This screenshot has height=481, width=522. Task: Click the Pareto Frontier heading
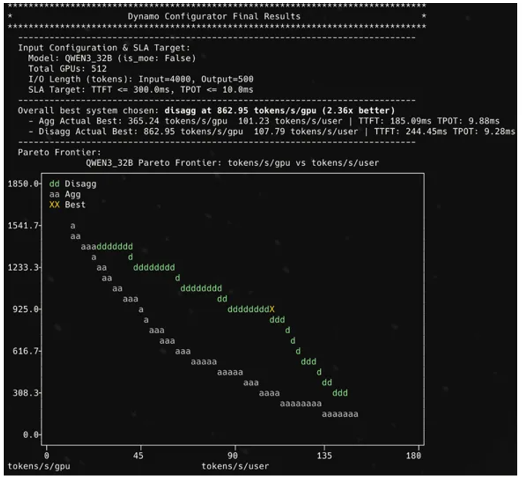pos(59,152)
